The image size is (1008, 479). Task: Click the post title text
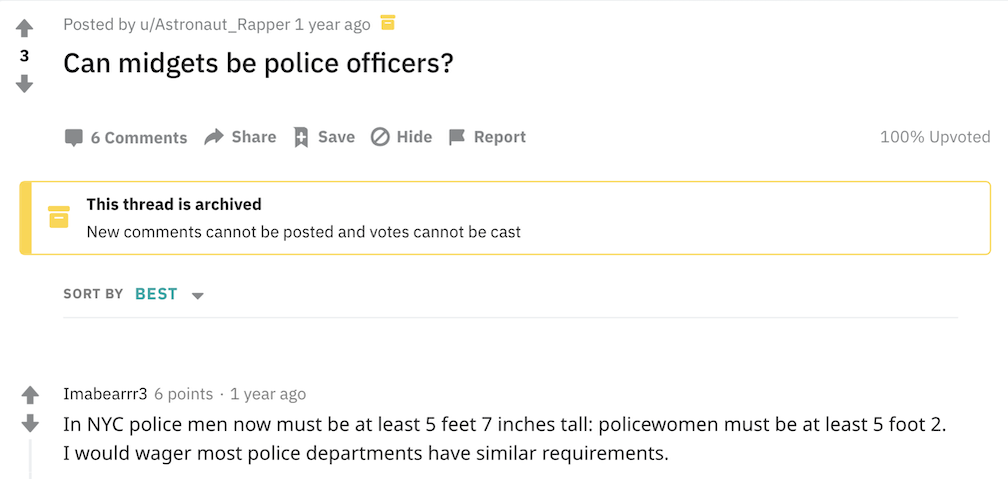pos(258,64)
